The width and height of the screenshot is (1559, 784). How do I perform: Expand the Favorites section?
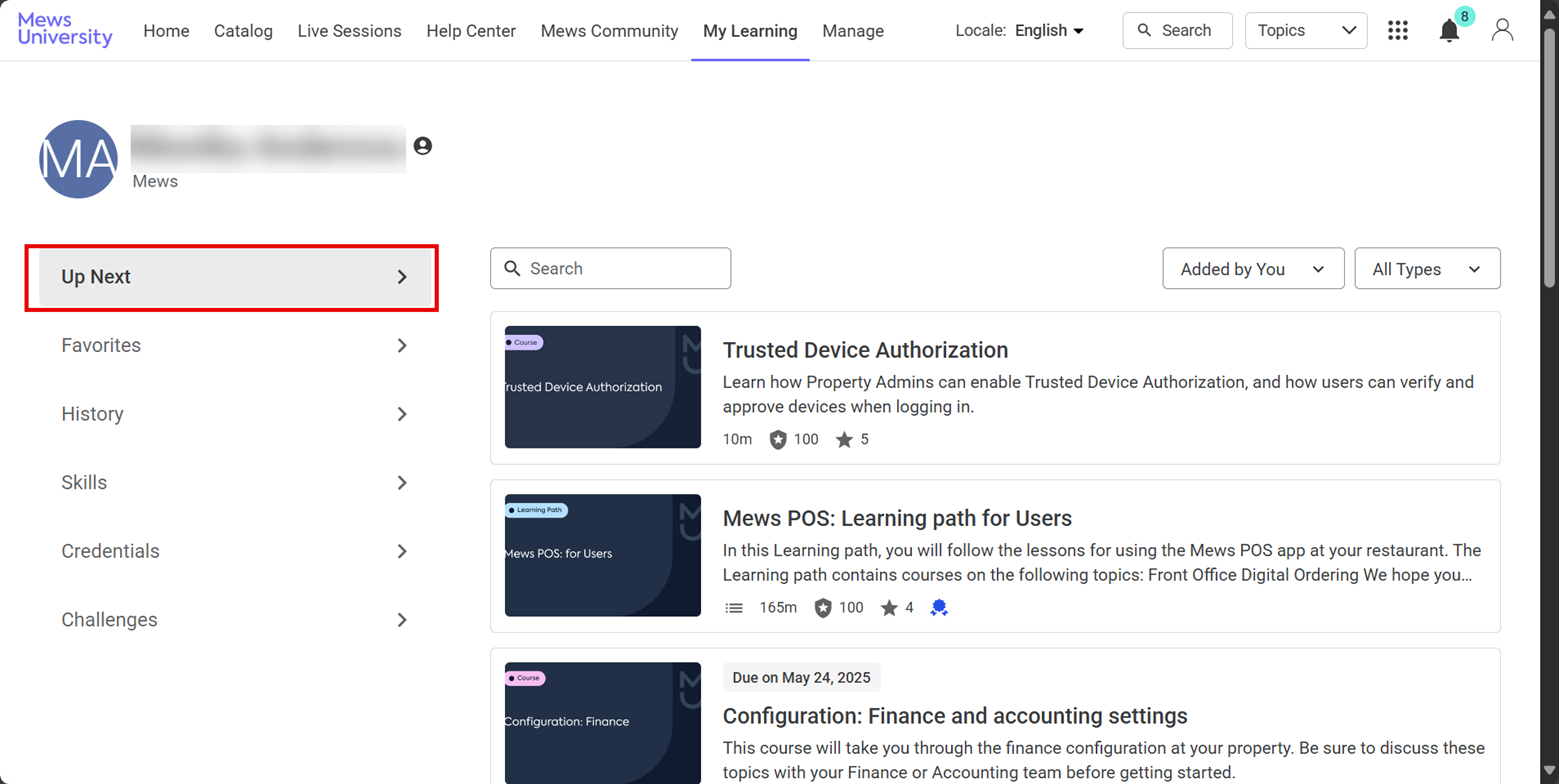[x=235, y=346]
